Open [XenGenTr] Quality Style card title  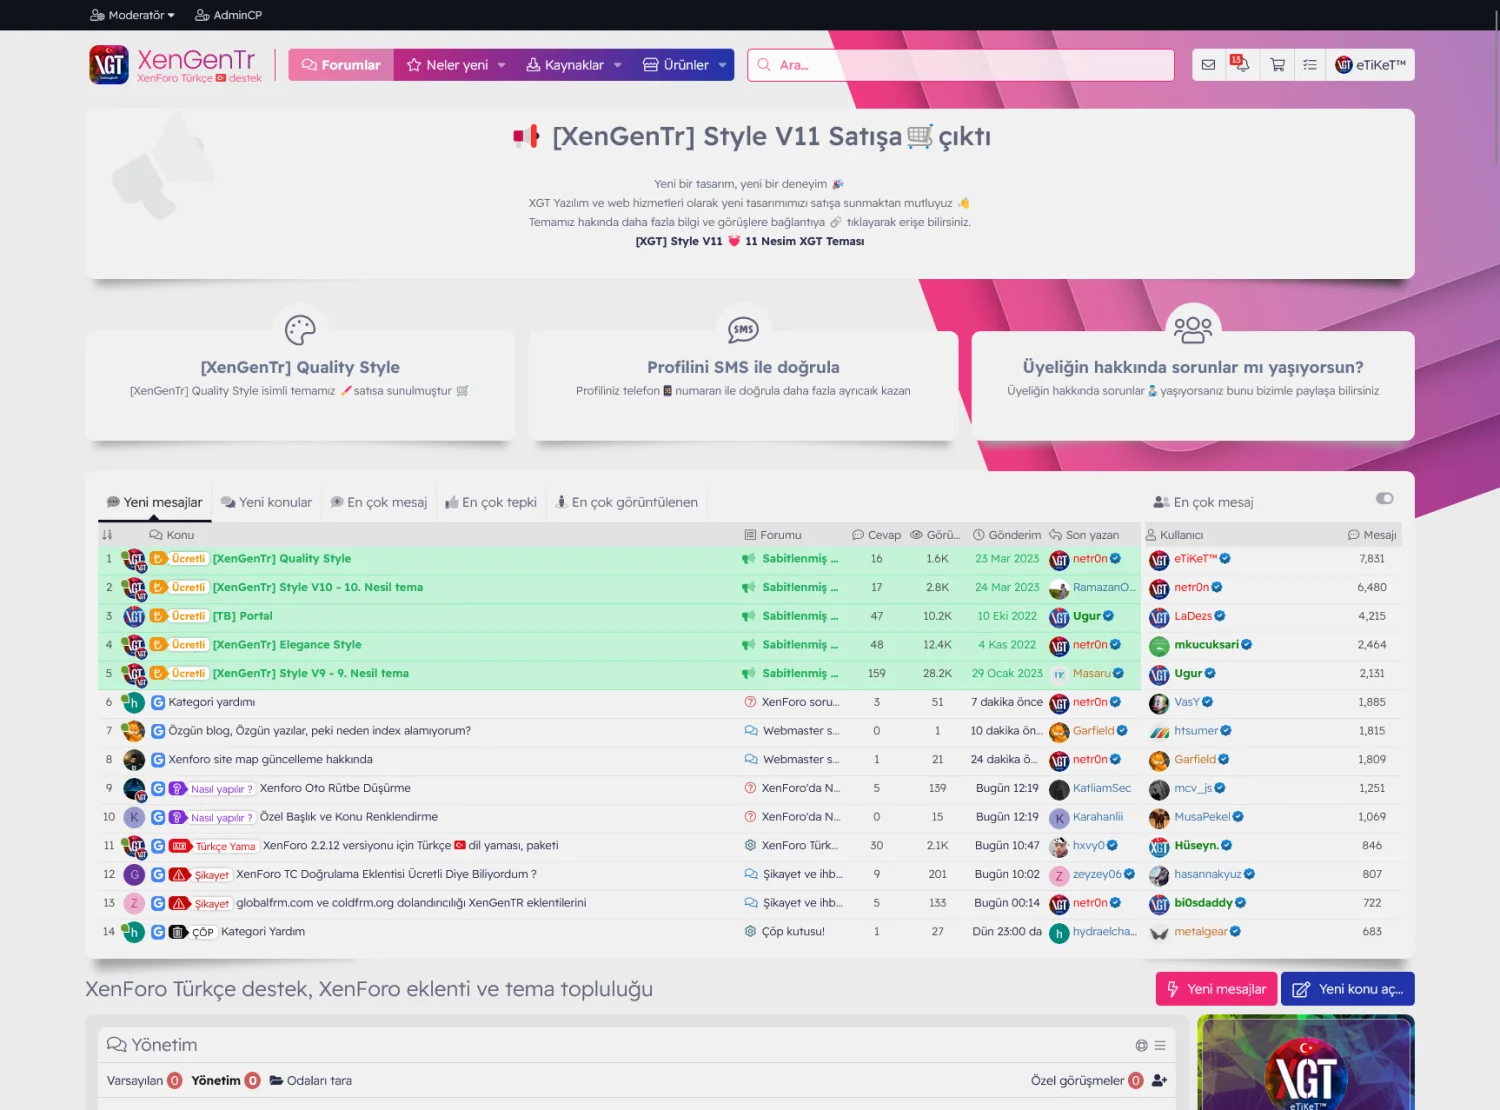[300, 367]
